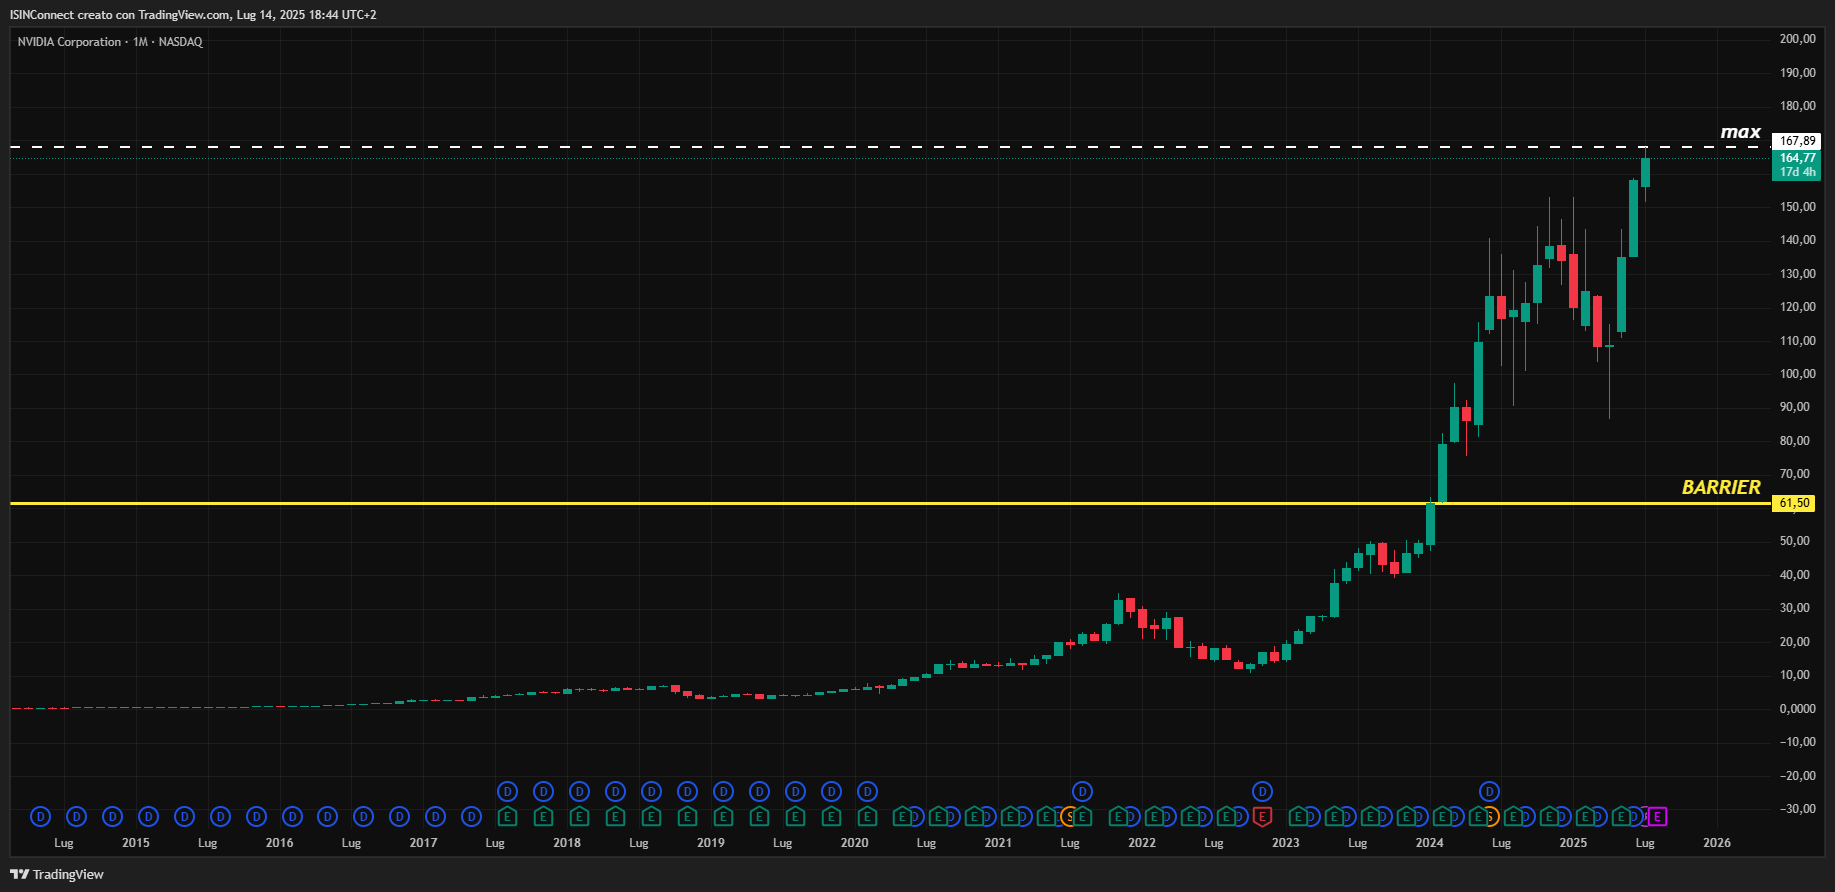Viewport: 1835px width, 892px height.
Task: Click the 50,00 price axis label
Action: (1794, 541)
